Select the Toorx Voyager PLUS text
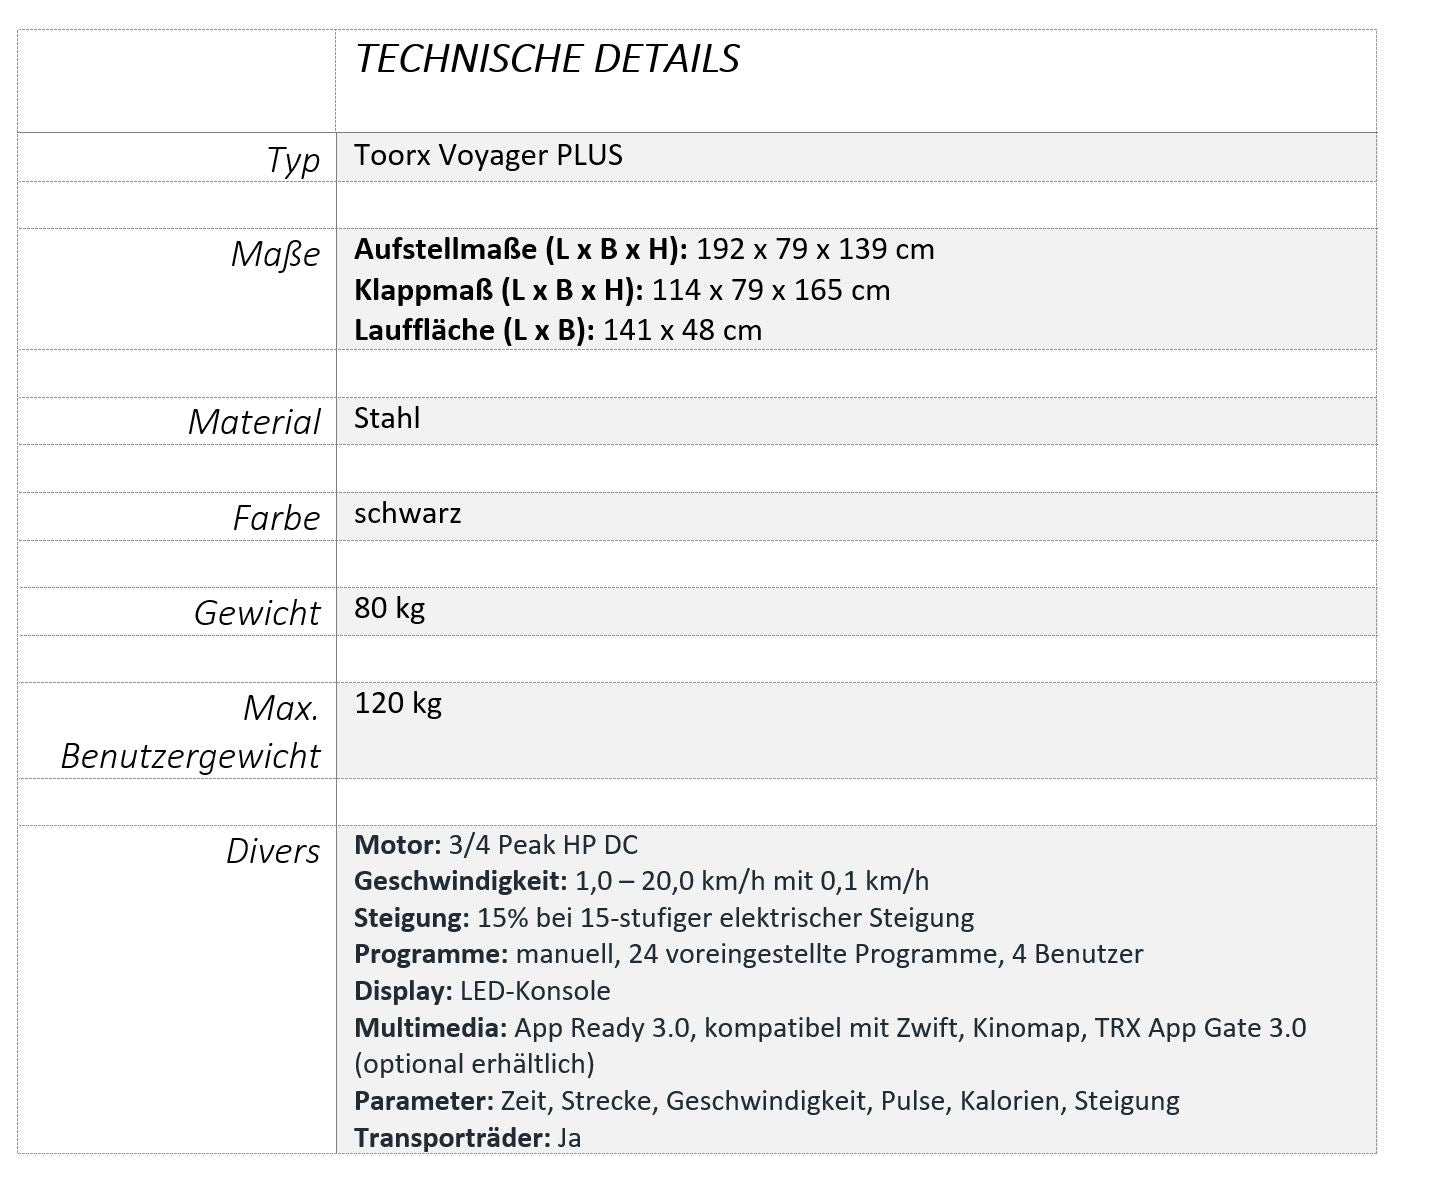 488,155
